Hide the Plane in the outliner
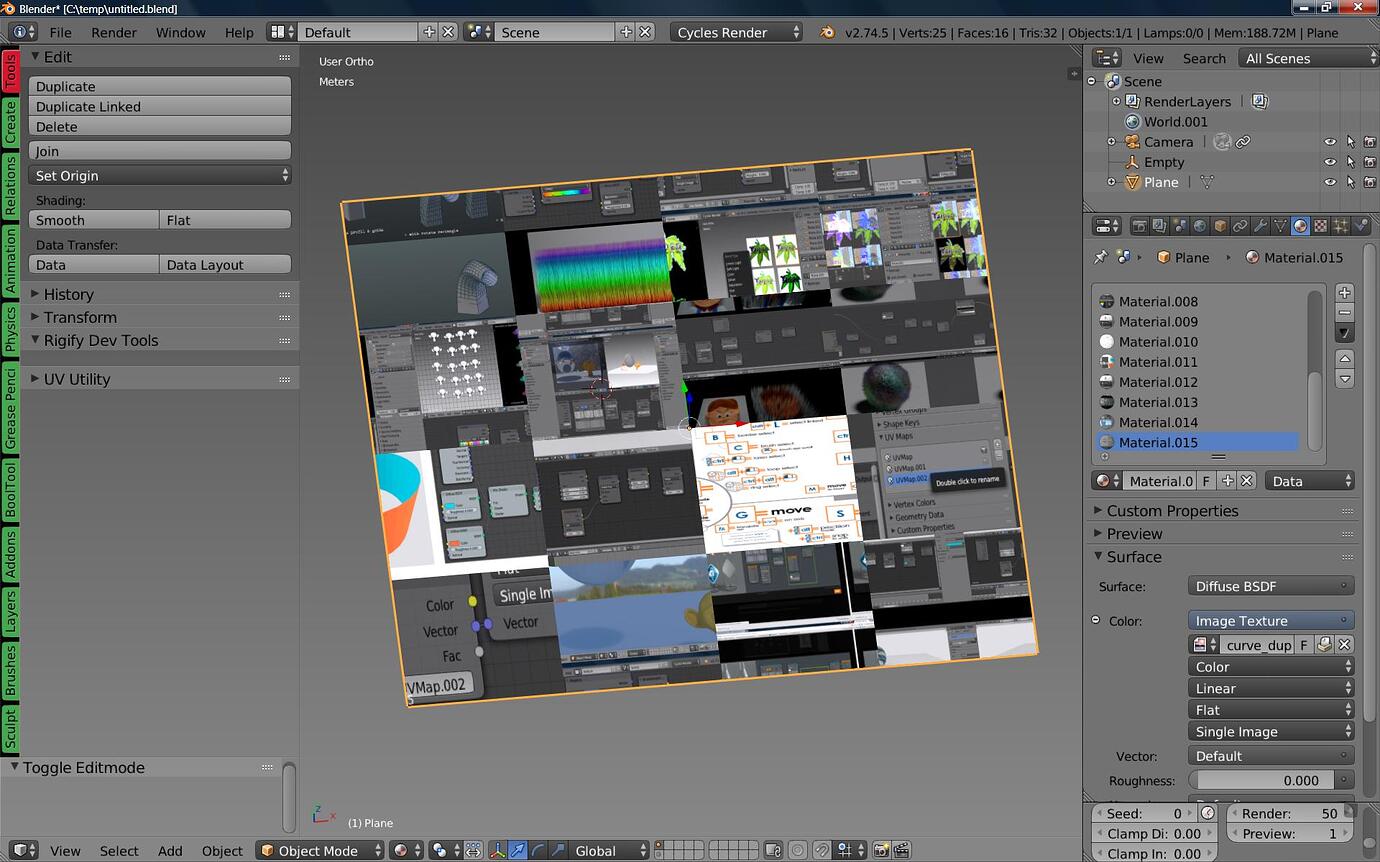The image size is (1380, 862). (1330, 182)
